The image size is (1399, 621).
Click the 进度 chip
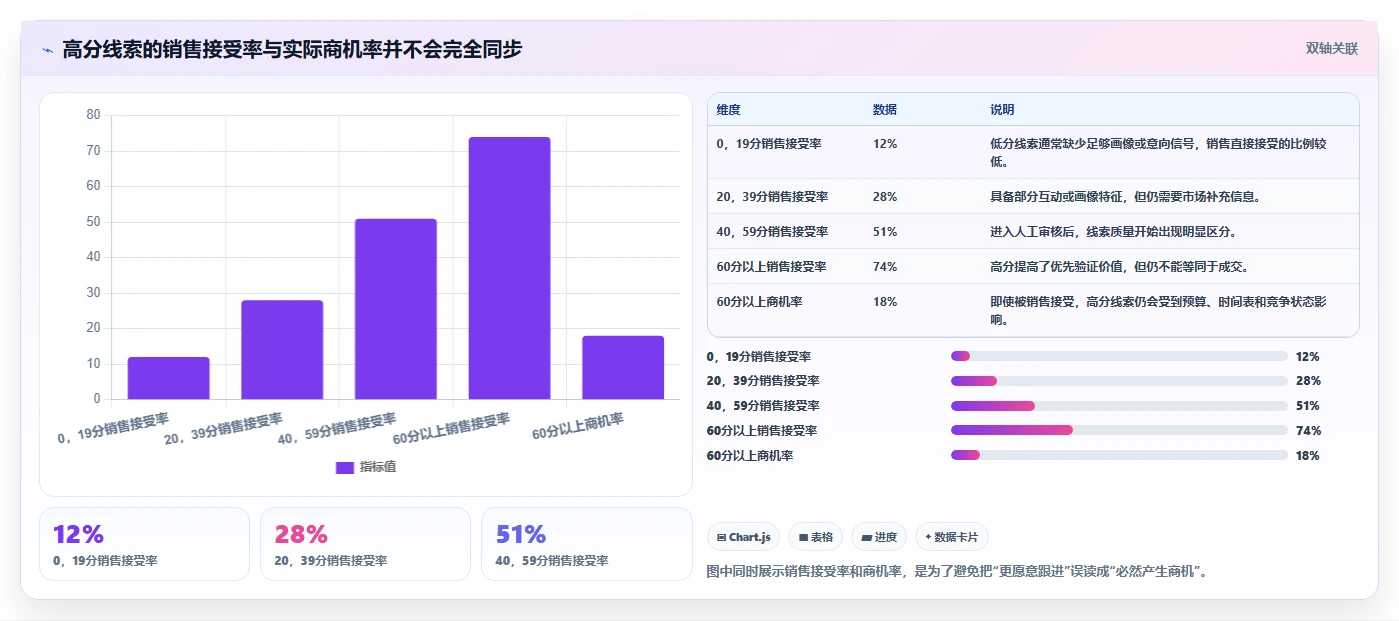tap(879, 537)
